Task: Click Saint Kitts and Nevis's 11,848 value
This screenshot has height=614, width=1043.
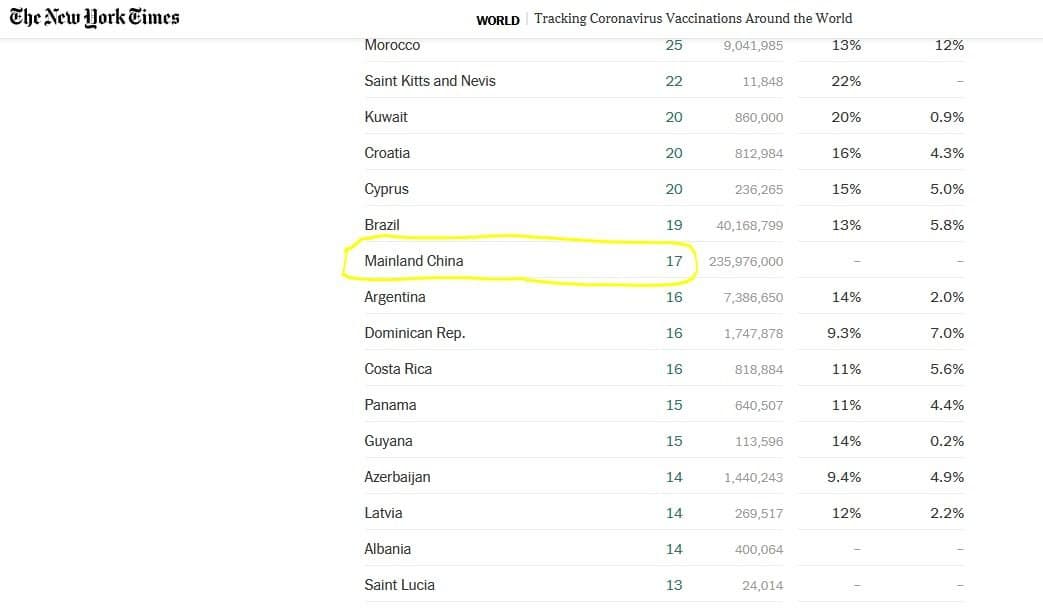Action: [x=762, y=82]
